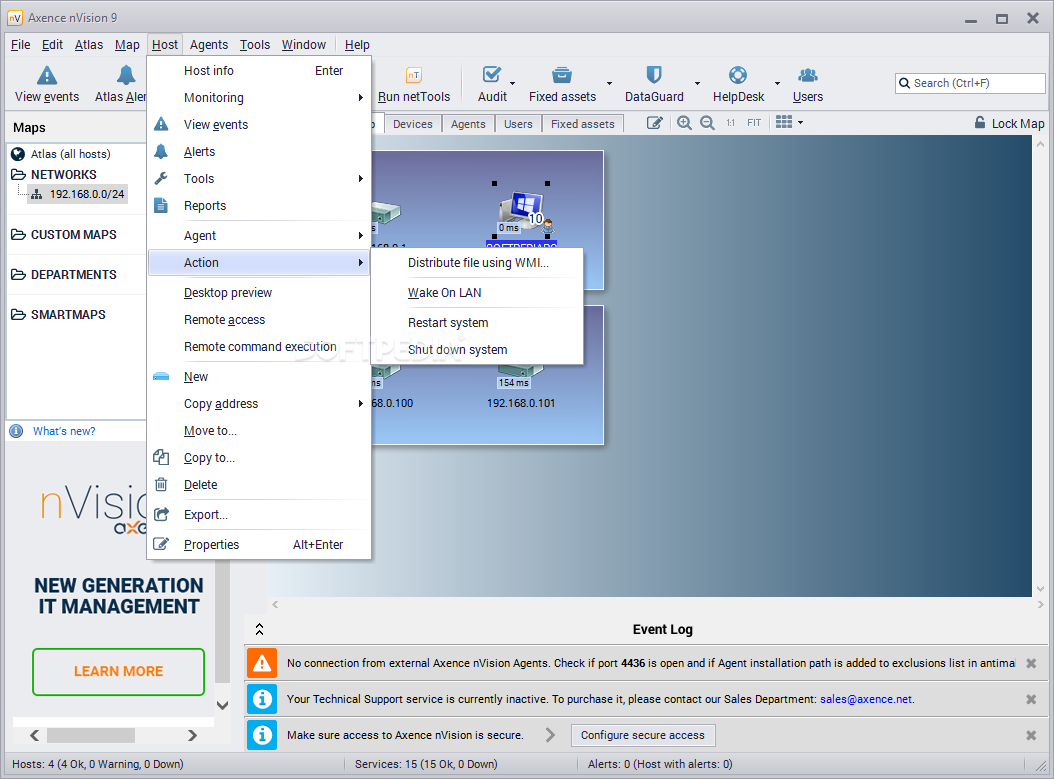Choose Shut down system
The width and height of the screenshot is (1054, 779).
tap(477, 350)
